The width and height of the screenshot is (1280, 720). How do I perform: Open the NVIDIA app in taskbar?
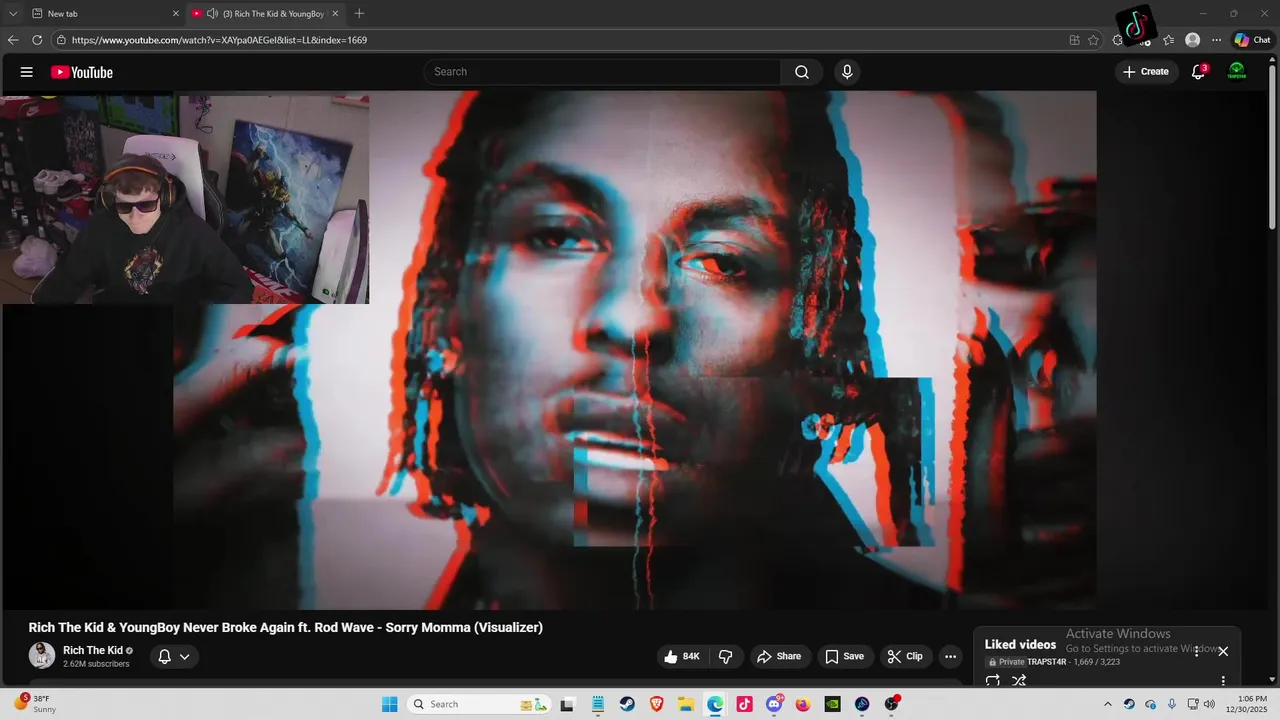pyautogui.click(x=832, y=704)
